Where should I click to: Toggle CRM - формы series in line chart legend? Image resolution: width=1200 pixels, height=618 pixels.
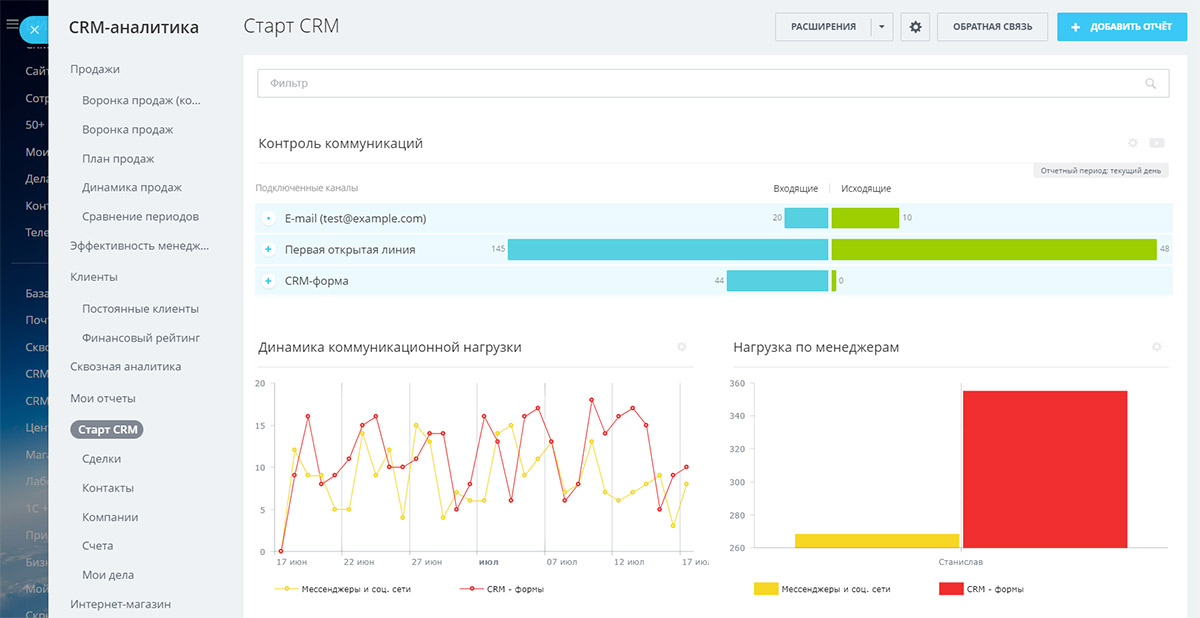pyautogui.click(x=502, y=589)
